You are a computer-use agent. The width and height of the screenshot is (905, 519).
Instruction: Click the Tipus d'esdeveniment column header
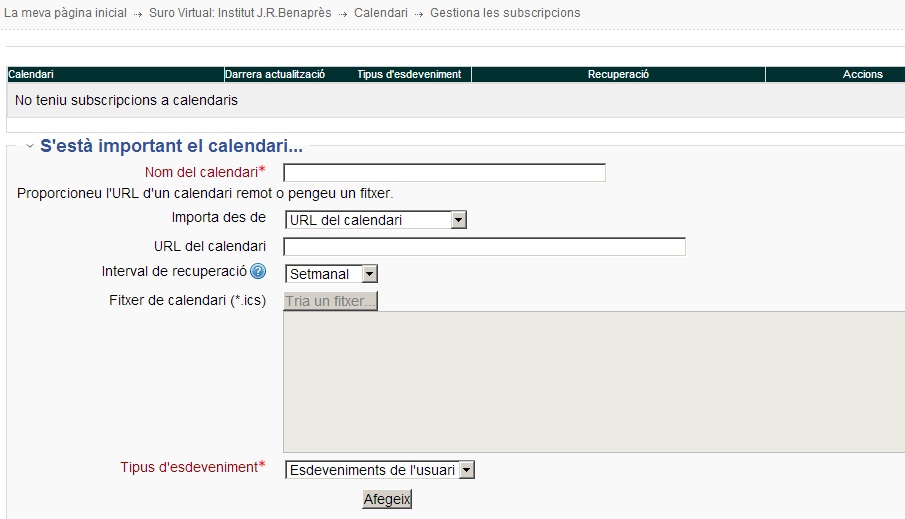click(409, 74)
